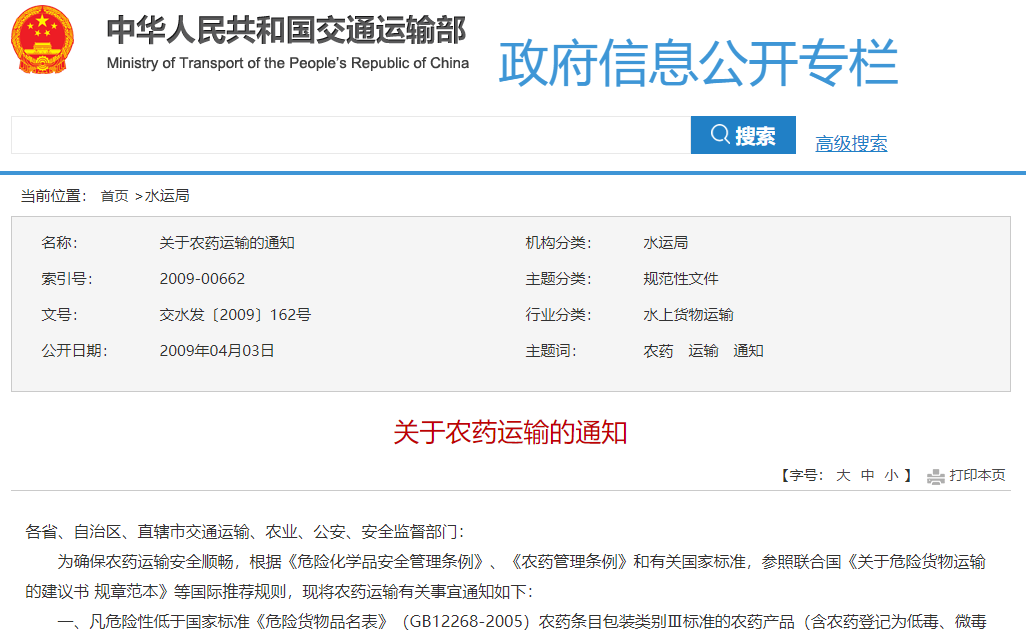Set font size to 大 (large)

pos(843,476)
